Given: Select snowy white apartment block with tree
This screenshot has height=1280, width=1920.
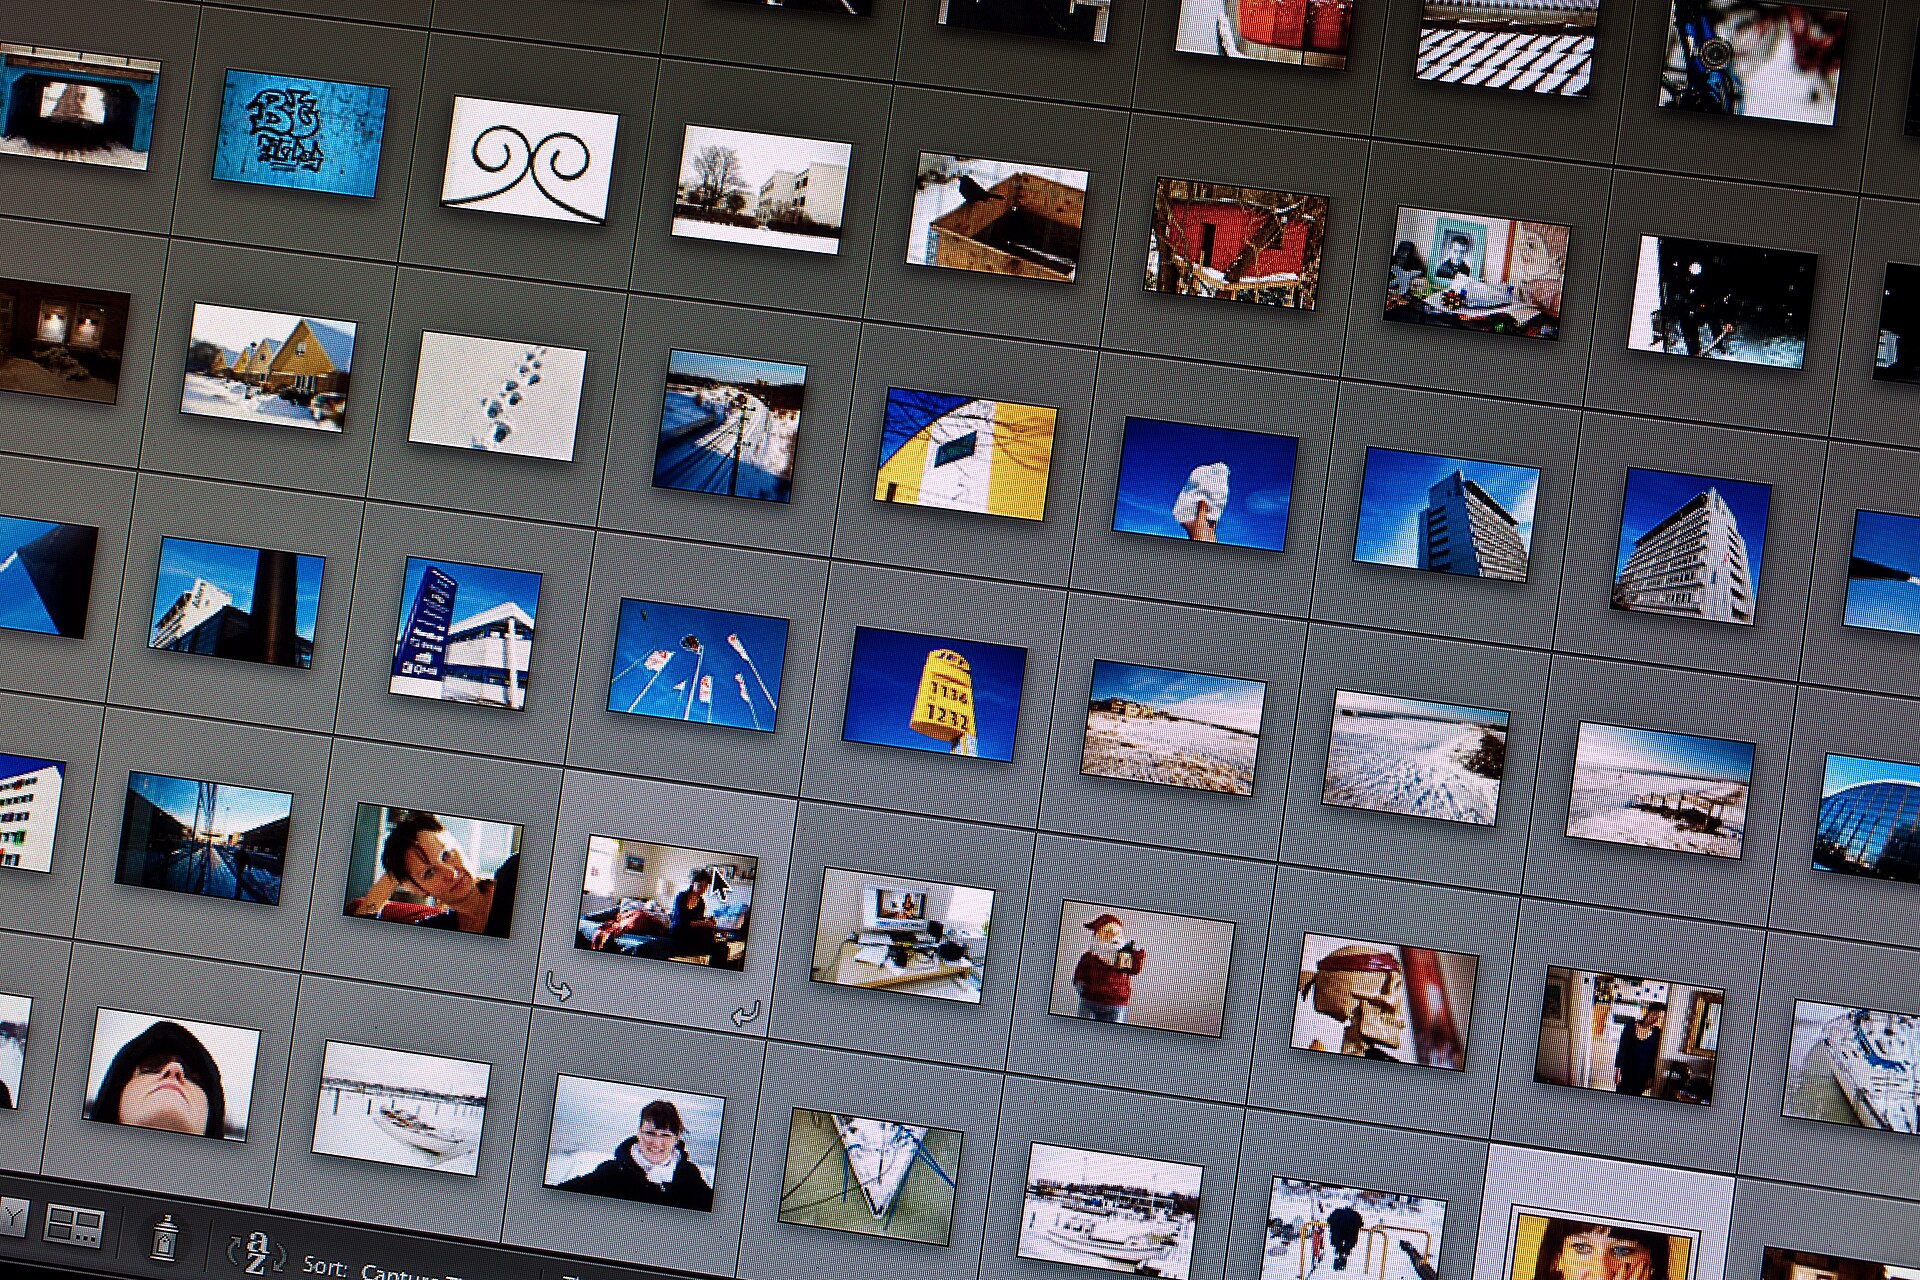Looking at the screenshot, I should point(762,189).
